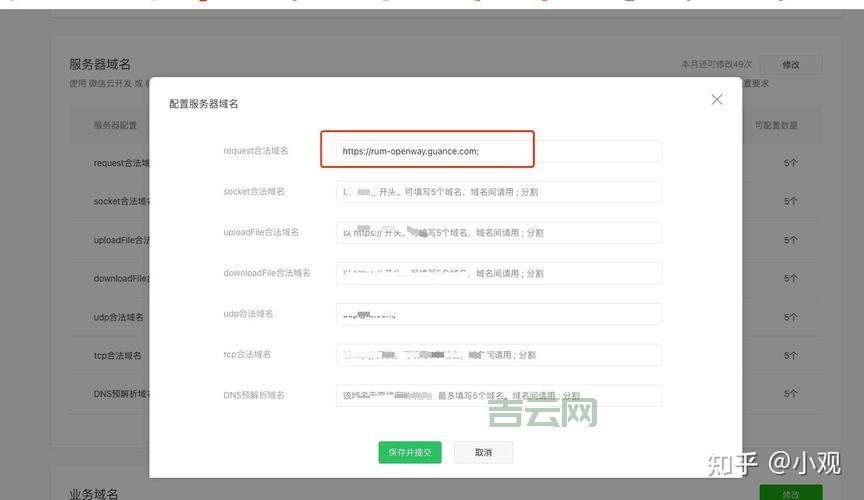Viewport: 864px width, 500px height.
Task: Click the 配置服务器域名 dialog title
Action: coord(203,104)
